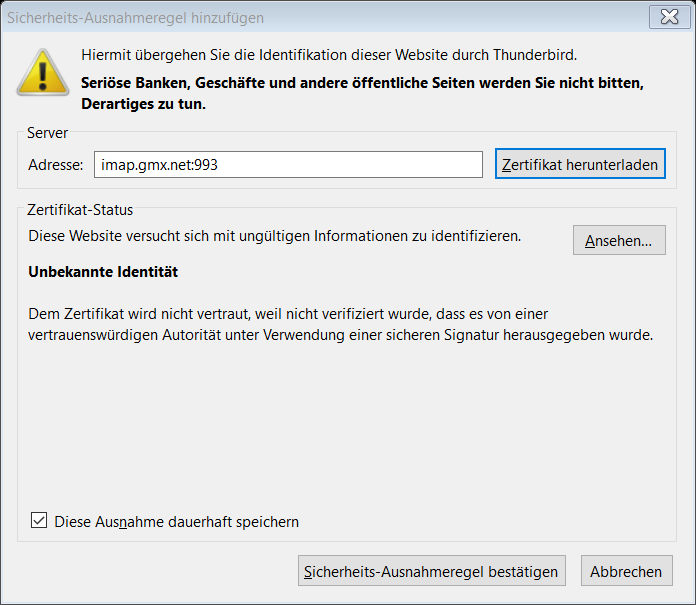Image resolution: width=696 pixels, height=605 pixels.
Task: Confirm with Sicherheits-Ausnahmeregel bestätigen
Action: point(431,571)
